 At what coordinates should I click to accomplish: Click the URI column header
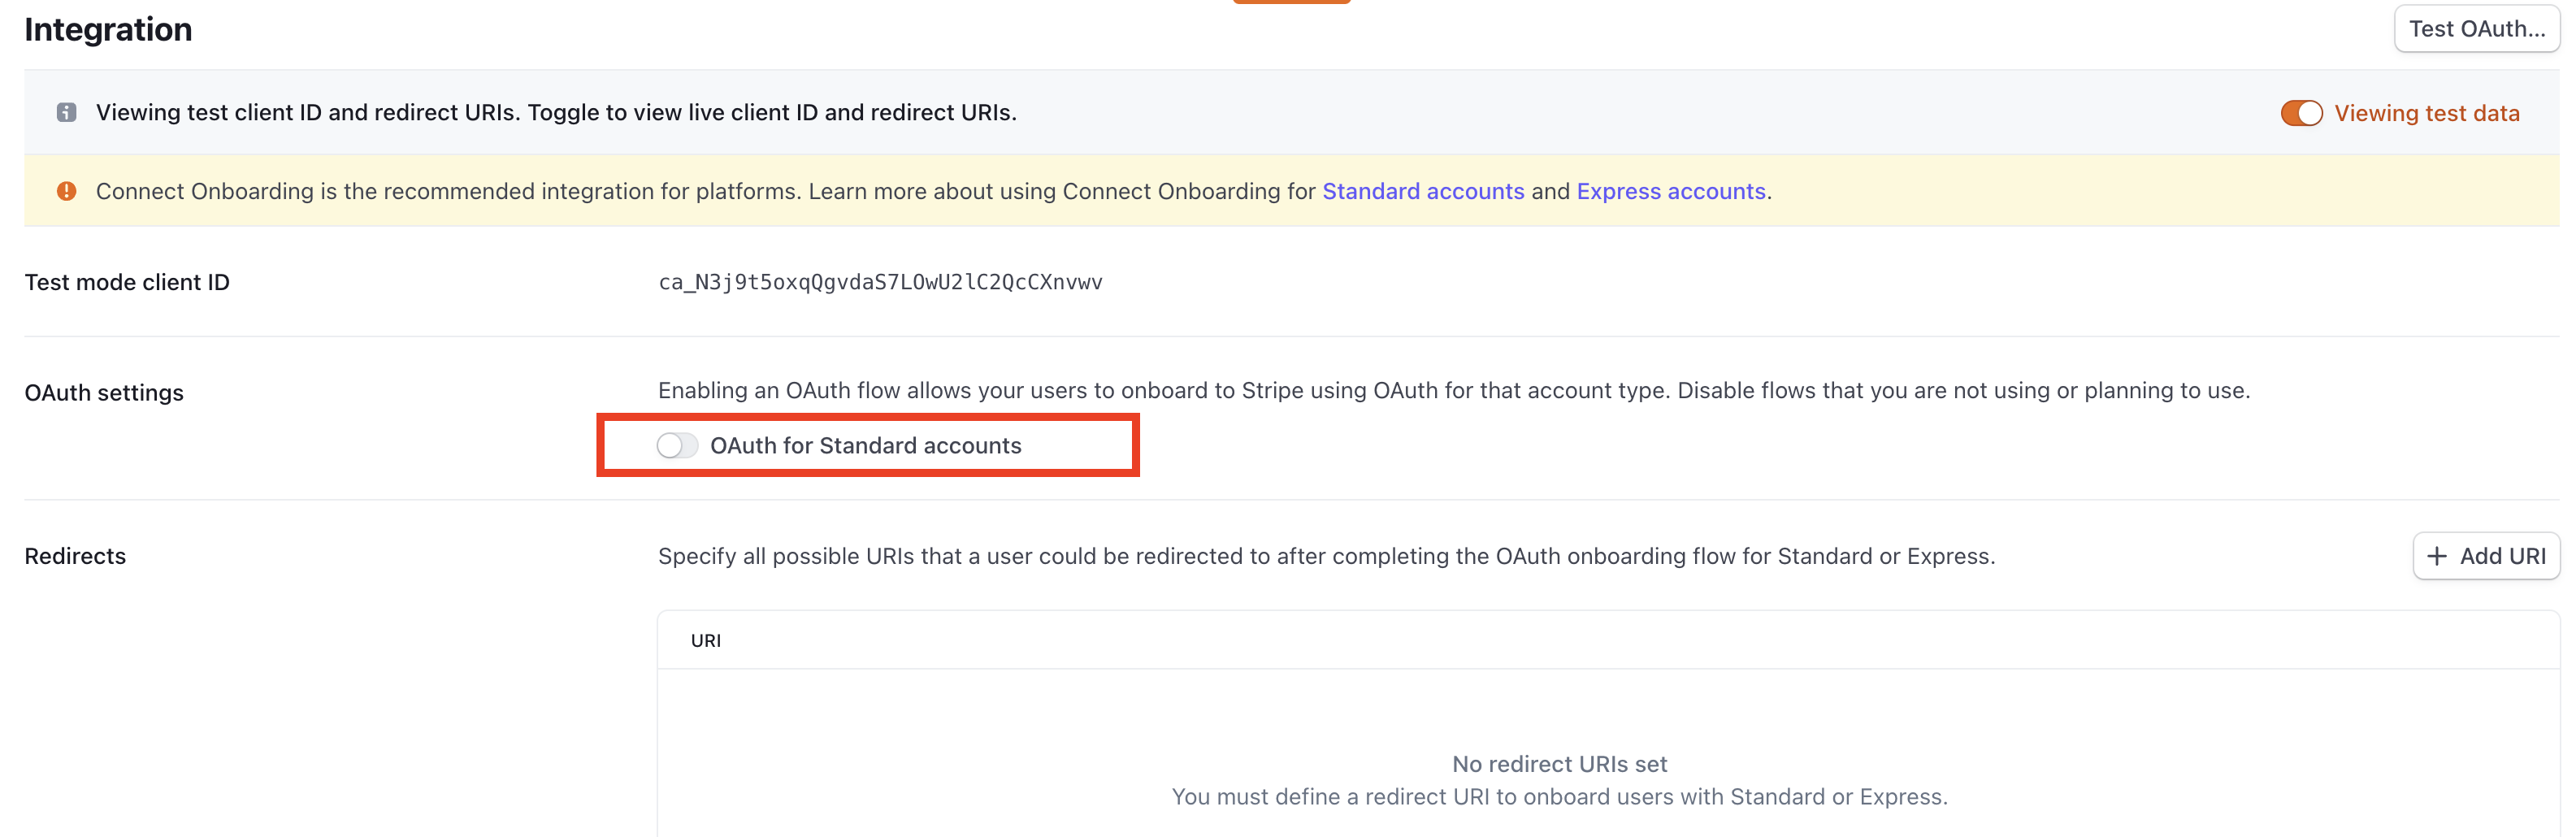[x=705, y=641]
